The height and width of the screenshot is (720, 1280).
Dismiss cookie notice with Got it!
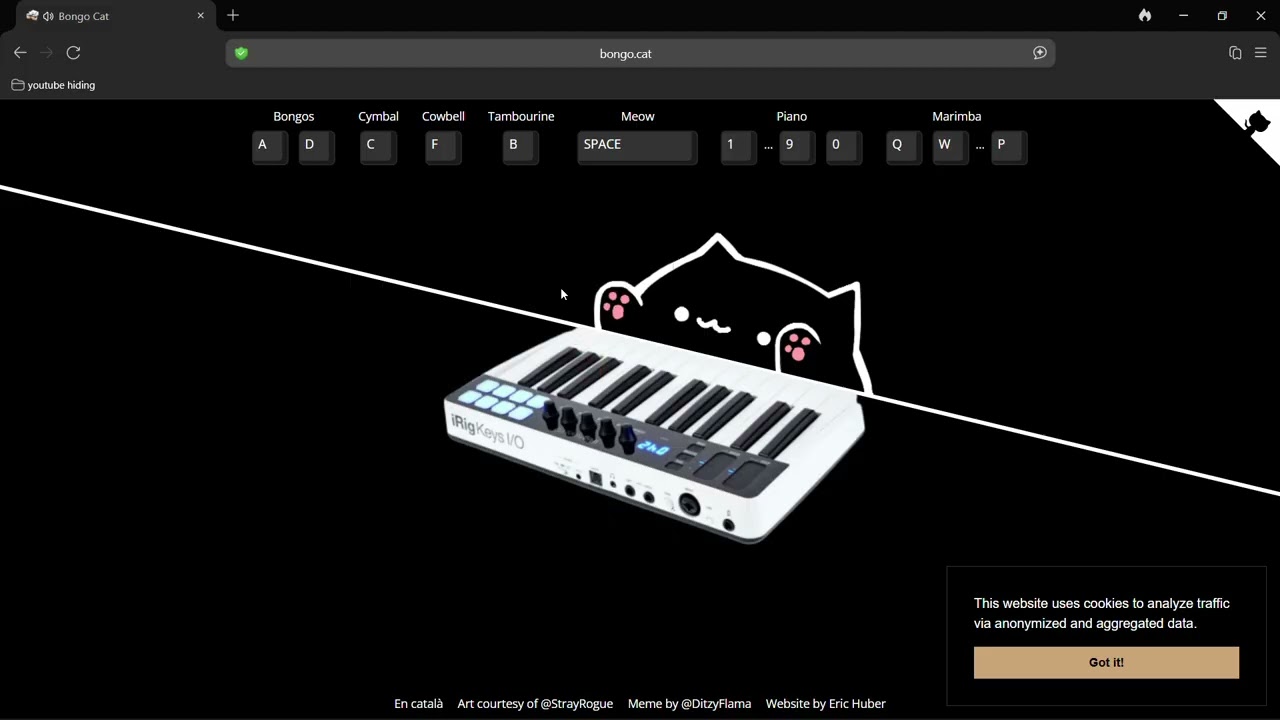pos(1106,662)
